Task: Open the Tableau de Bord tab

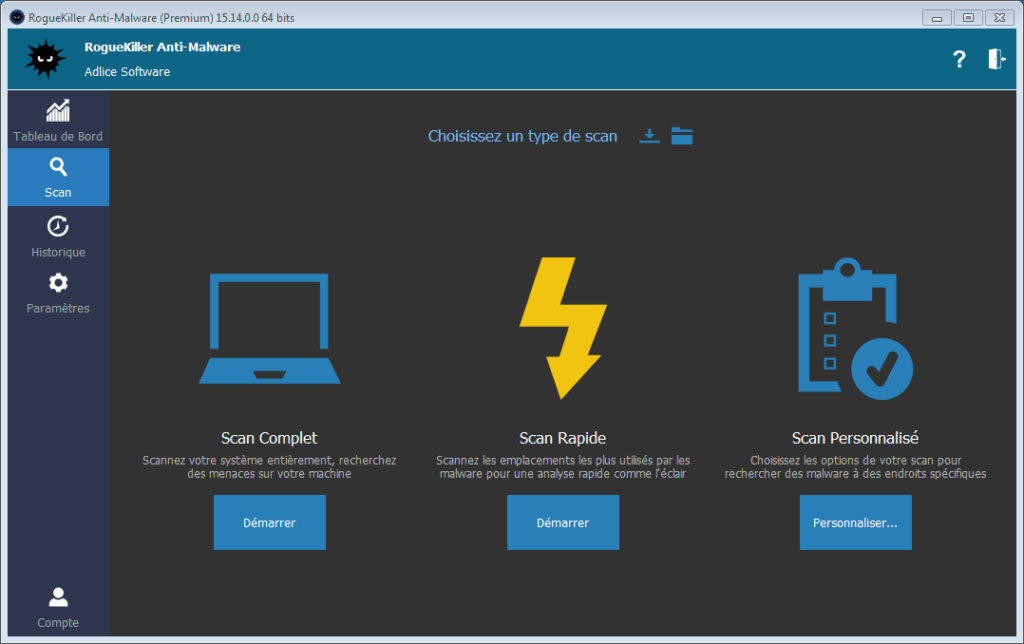Action: pyautogui.click(x=58, y=120)
